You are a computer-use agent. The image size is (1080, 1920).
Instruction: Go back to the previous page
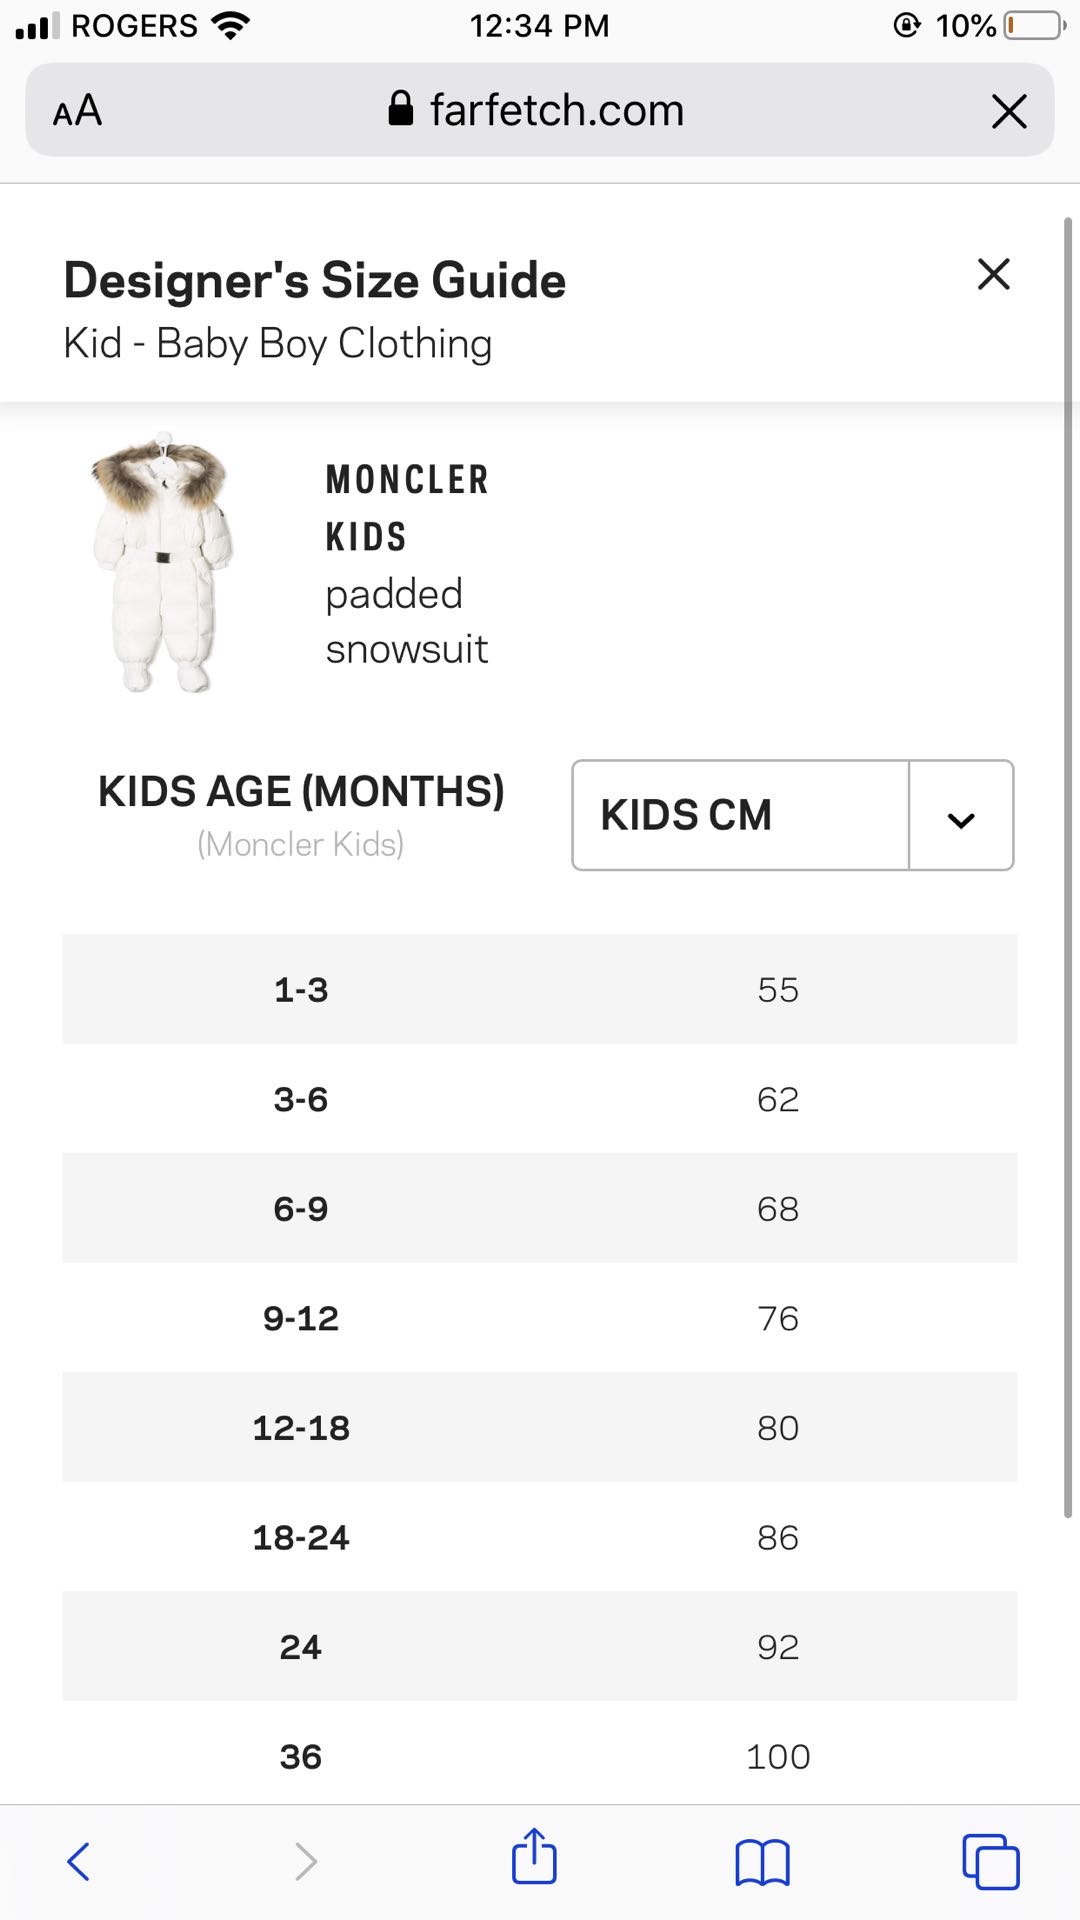pyautogui.click(x=80, y=1858)
